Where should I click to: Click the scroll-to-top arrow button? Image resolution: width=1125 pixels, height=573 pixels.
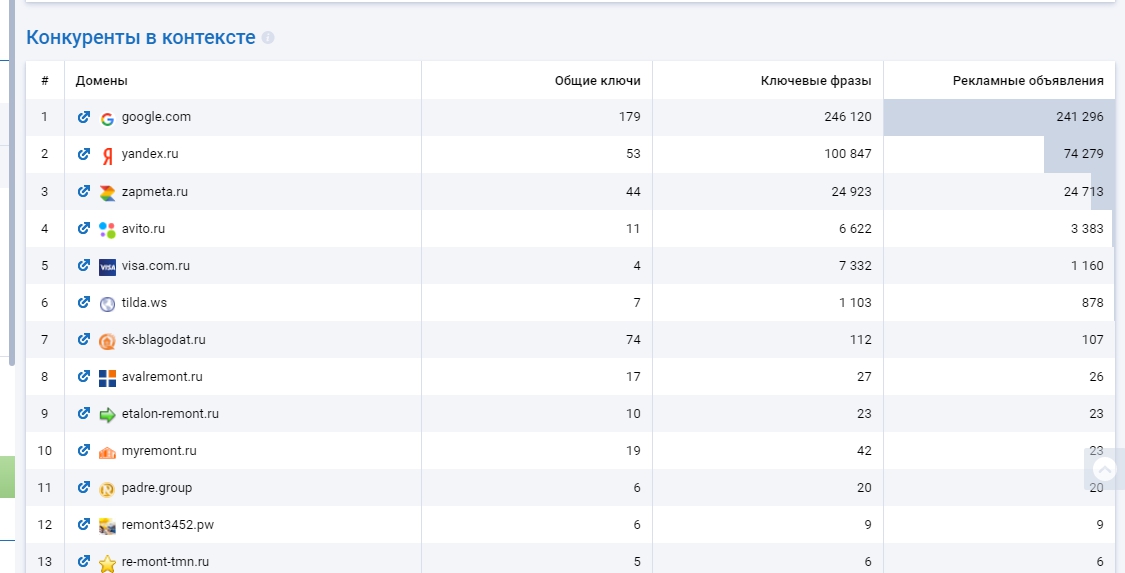click(1104, 469)
